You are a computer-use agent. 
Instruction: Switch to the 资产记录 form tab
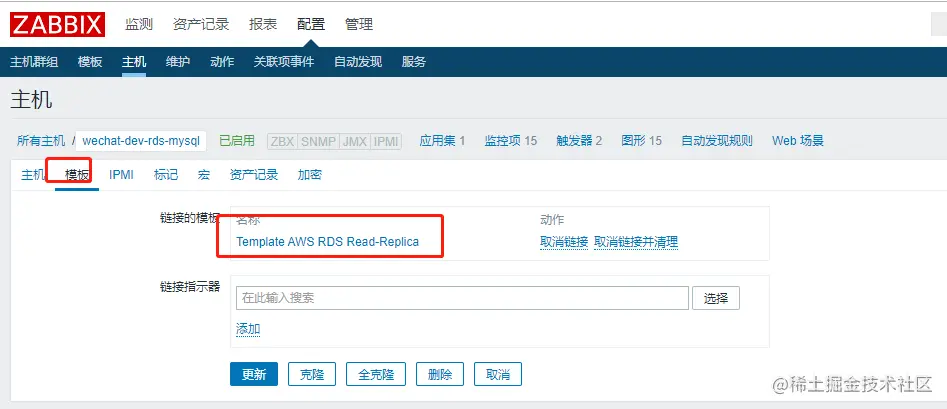254,175
